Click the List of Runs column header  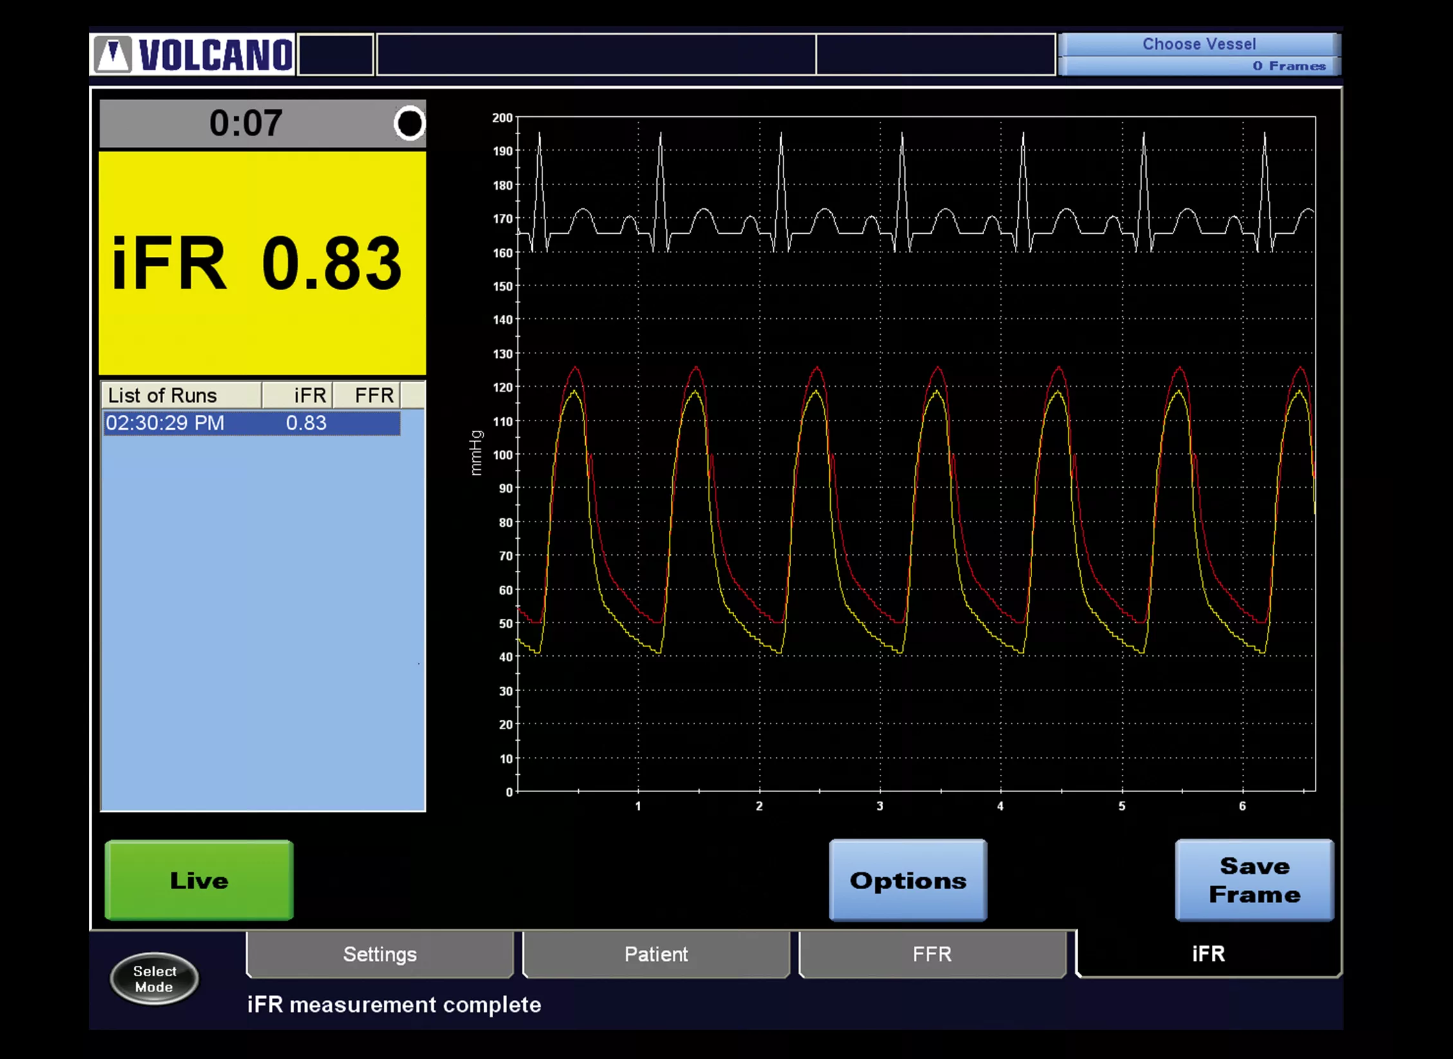click(x=181, y=395)
